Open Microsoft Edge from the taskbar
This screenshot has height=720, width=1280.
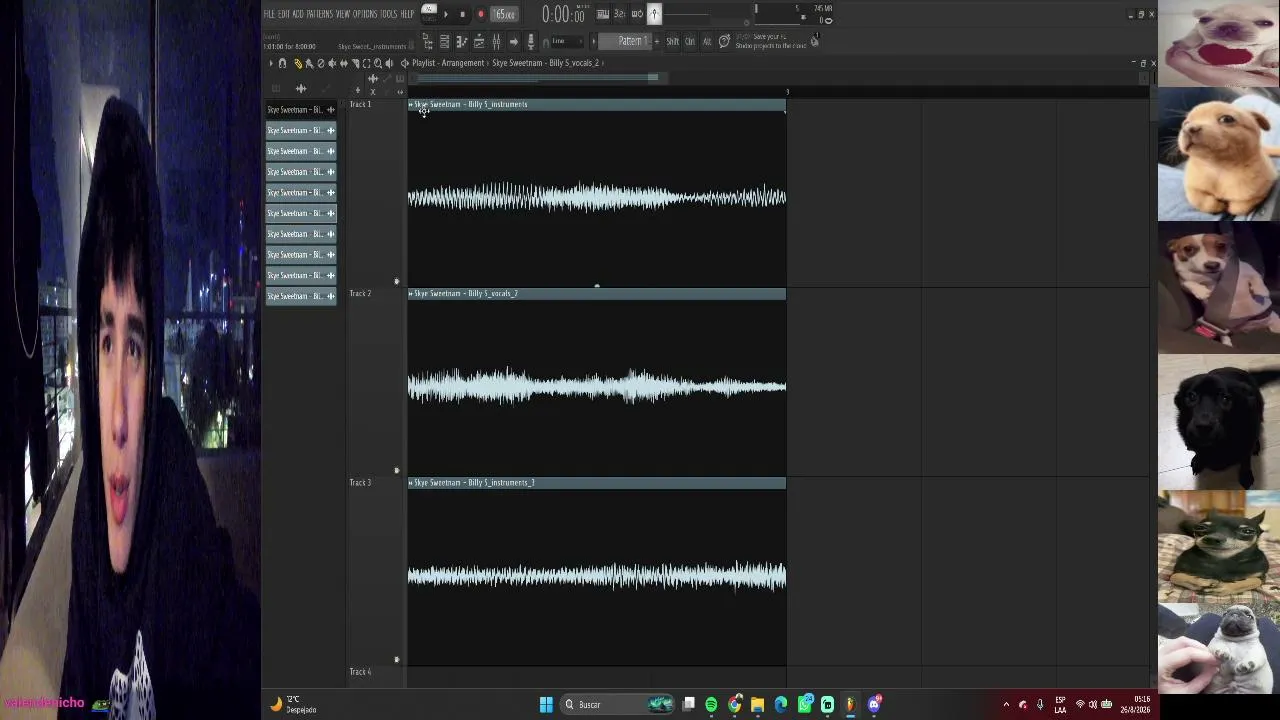click(781, 705)
